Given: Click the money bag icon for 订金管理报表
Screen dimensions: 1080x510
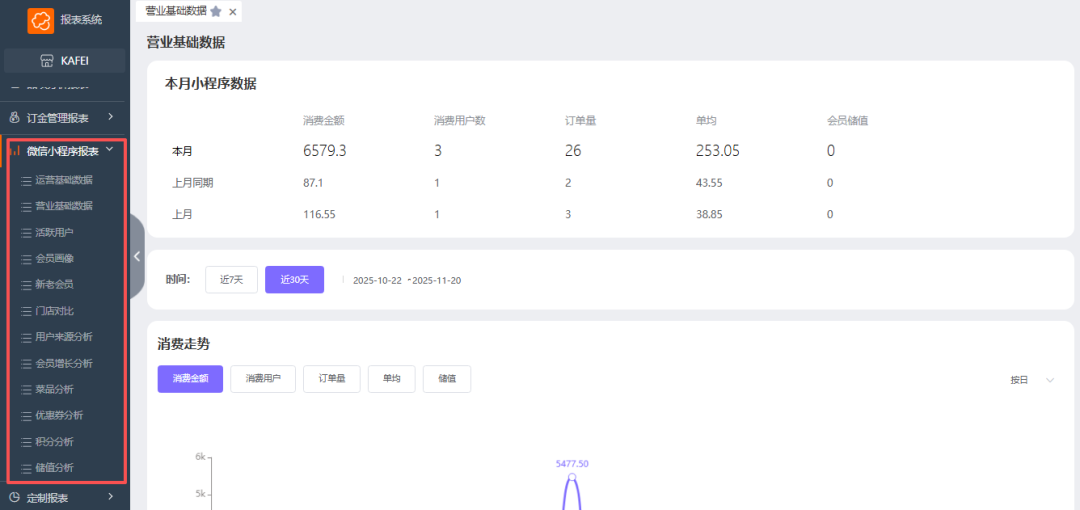Looking at the screenshot, I should click(14, 118).
